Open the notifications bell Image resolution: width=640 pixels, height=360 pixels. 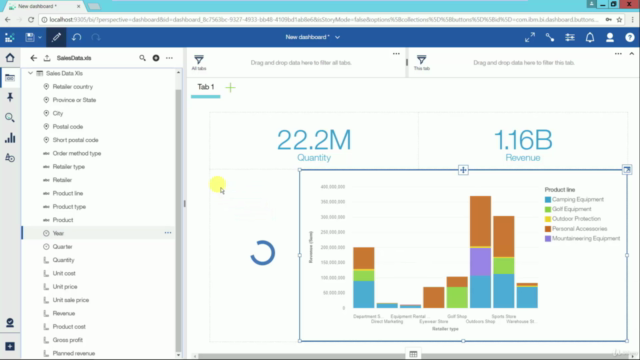[590, 38]
